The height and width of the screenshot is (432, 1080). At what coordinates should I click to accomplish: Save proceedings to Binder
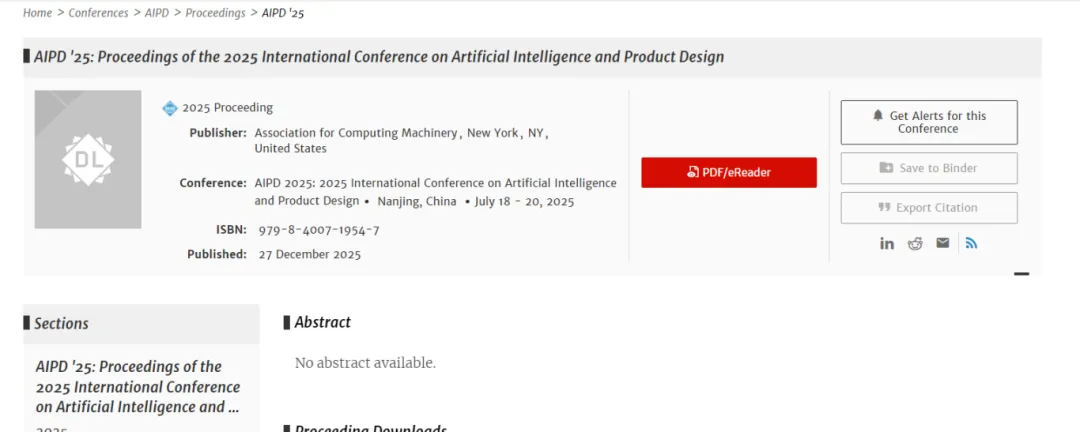[x=929, y=168]
